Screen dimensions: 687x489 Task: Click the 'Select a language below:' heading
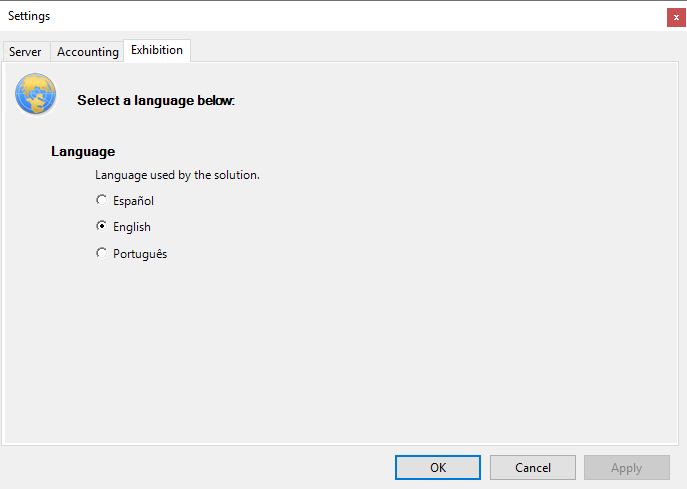(x=155, y=101)
